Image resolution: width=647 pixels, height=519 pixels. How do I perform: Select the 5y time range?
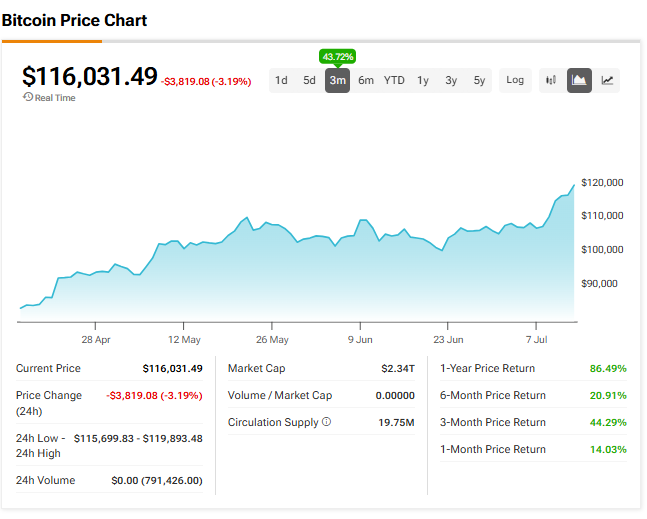[479, 80]
